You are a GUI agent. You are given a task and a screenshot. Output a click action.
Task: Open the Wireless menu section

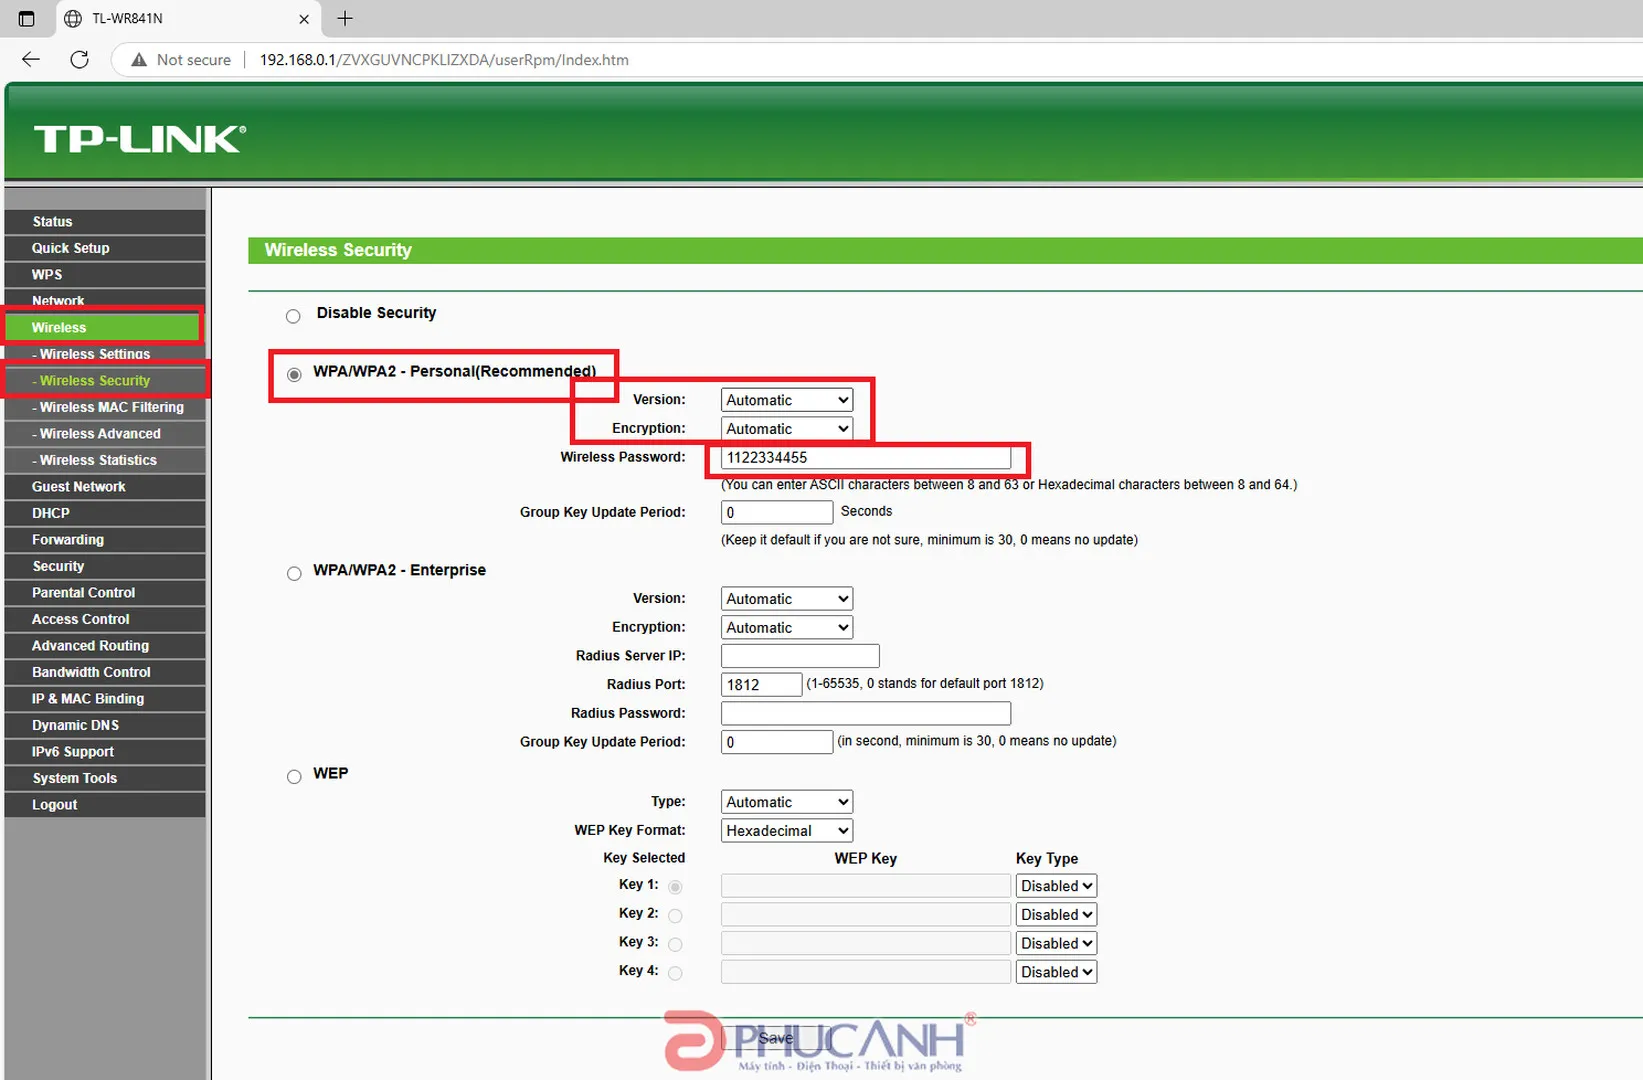[103, 328]
